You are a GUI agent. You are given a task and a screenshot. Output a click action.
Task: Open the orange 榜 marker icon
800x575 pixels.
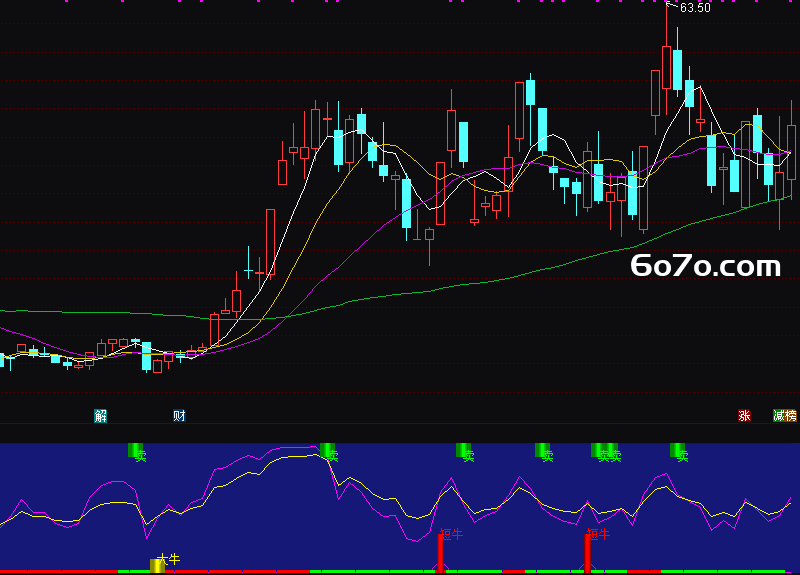click(x=791, y=416)
